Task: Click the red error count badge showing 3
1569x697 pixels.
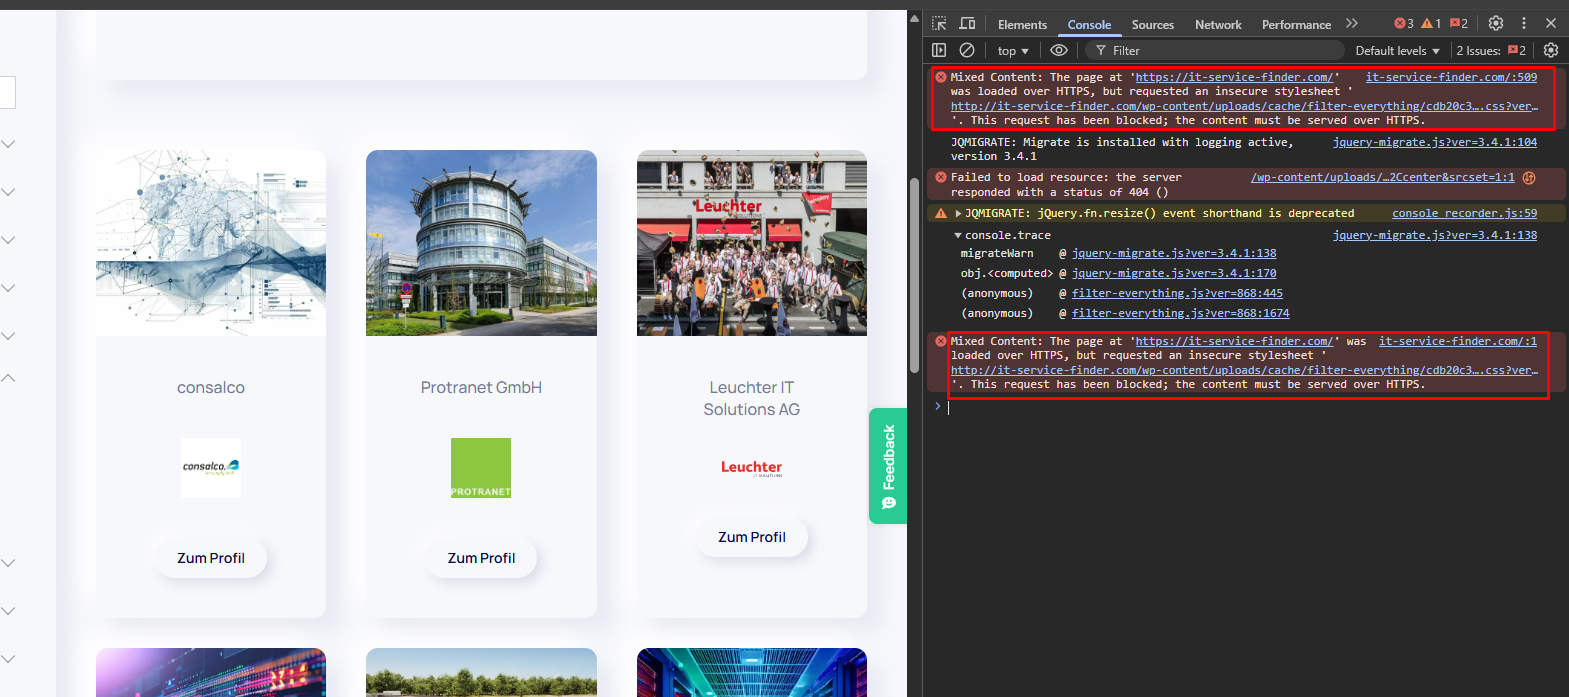Action: click(x=1404, y=23)
